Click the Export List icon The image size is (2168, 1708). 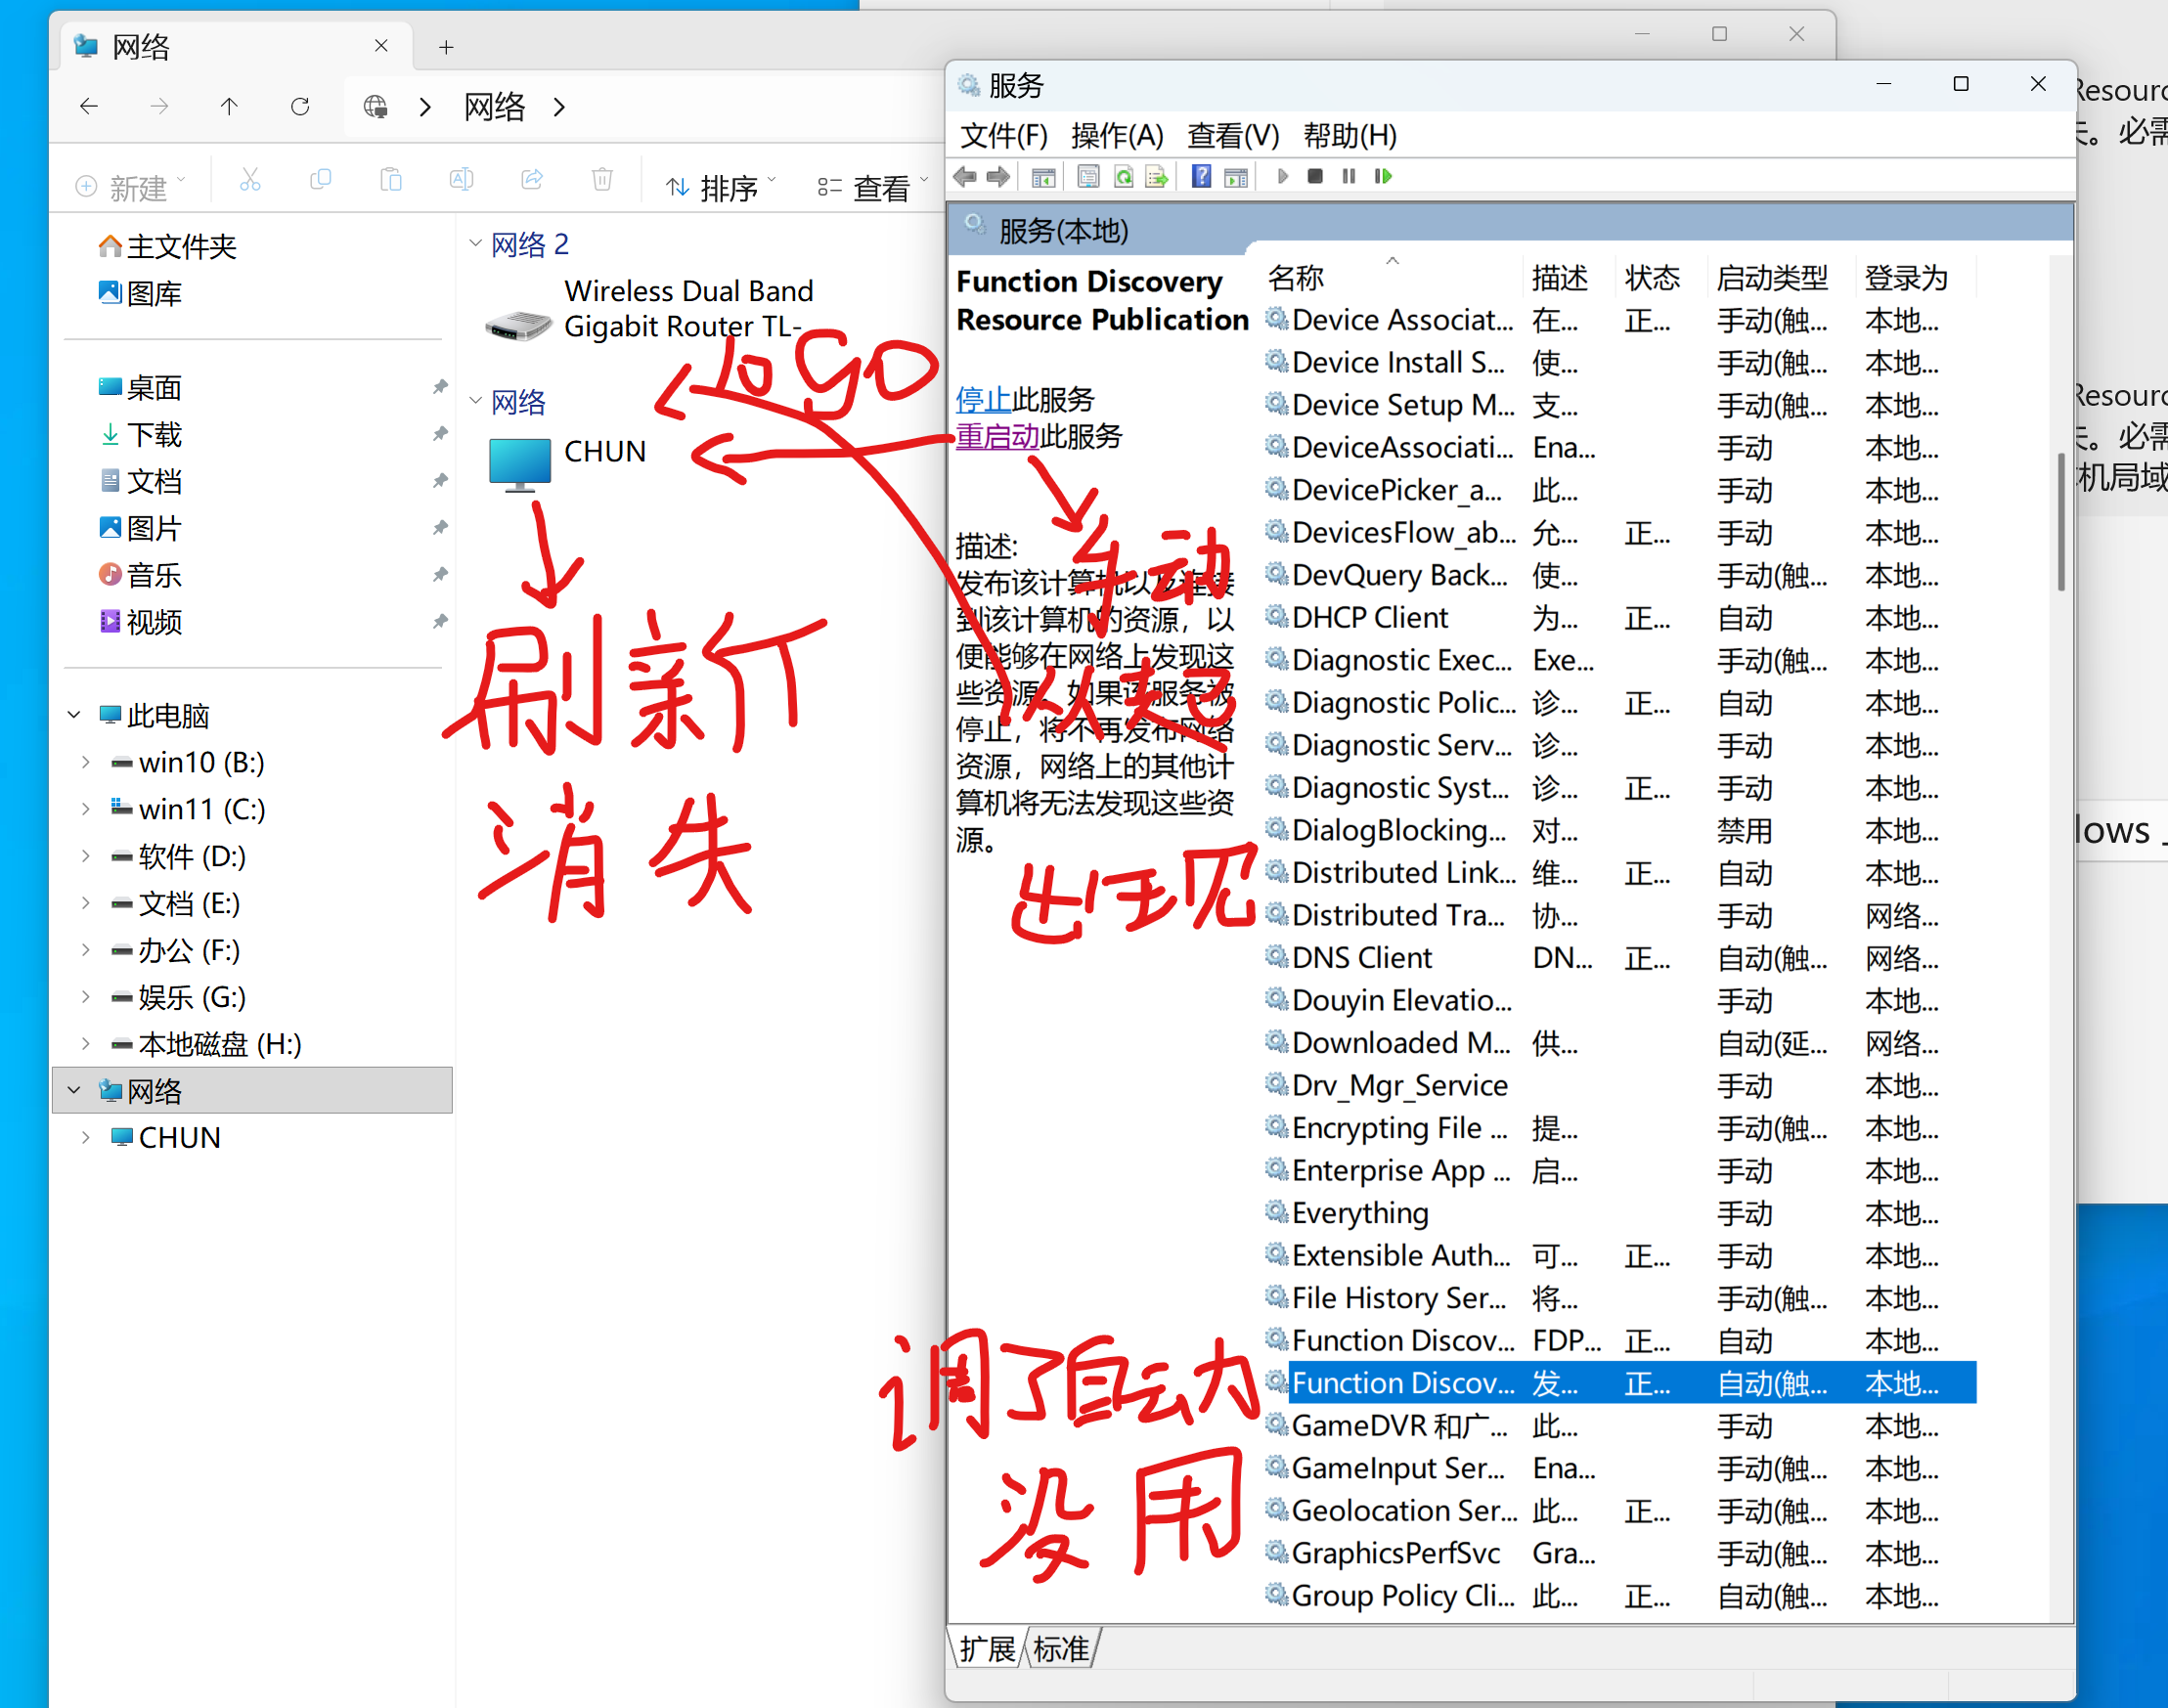point(1157,176)
